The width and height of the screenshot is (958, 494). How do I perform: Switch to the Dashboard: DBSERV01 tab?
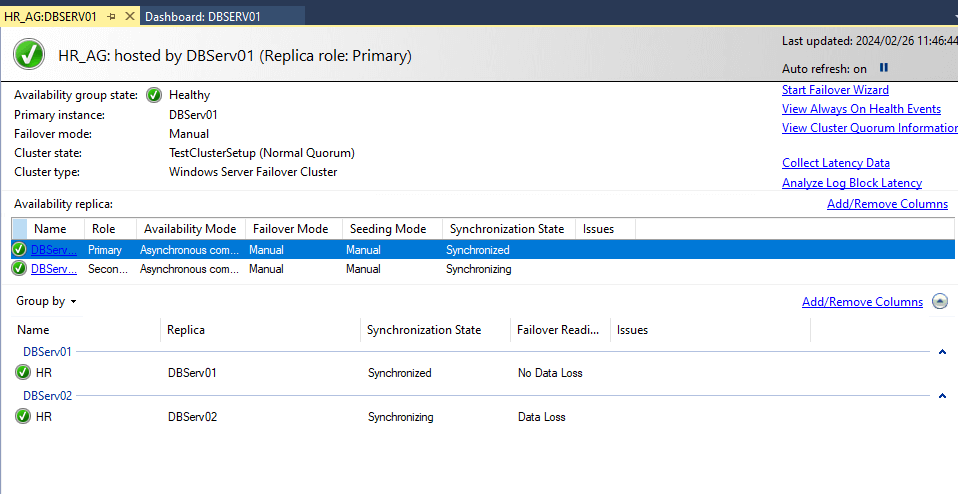(x=202, y=17)
